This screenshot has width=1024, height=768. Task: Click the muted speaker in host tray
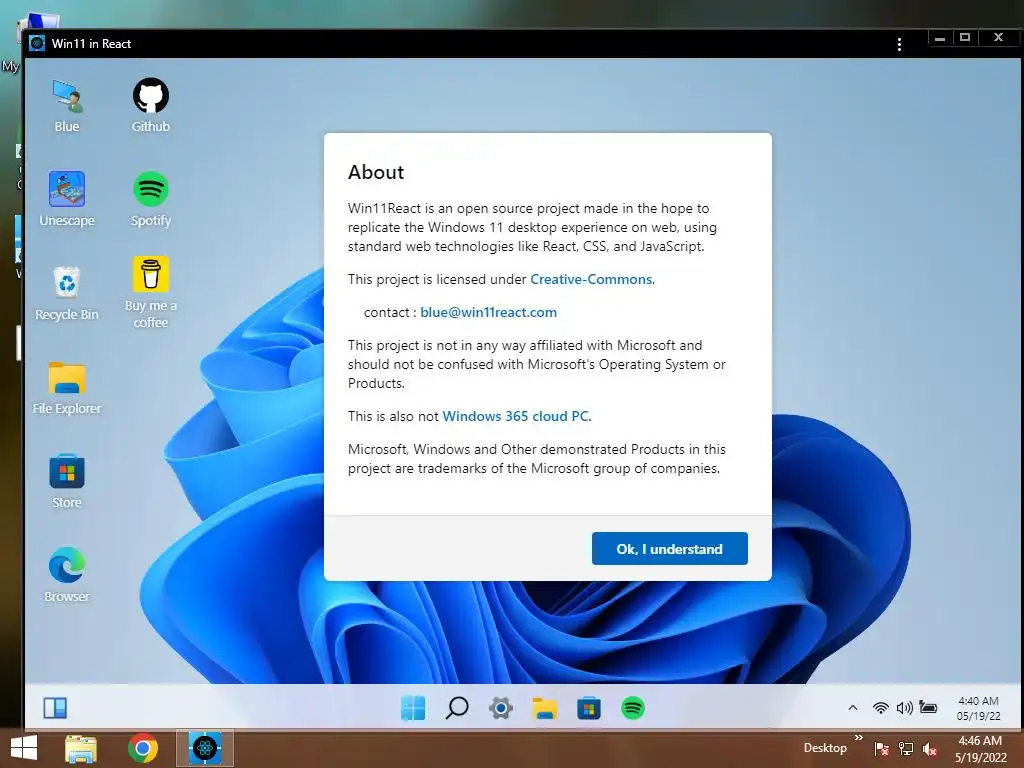point(930,749)
